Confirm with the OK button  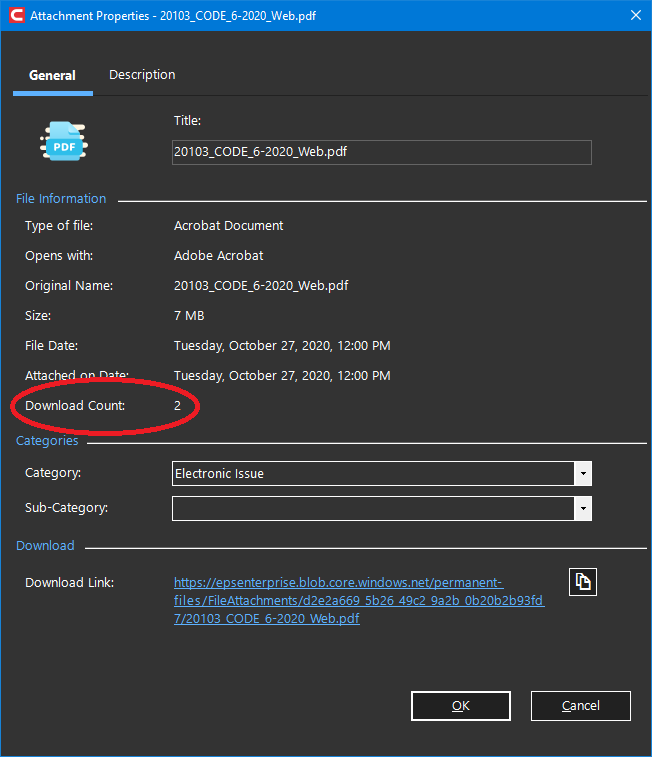(461, 706)
